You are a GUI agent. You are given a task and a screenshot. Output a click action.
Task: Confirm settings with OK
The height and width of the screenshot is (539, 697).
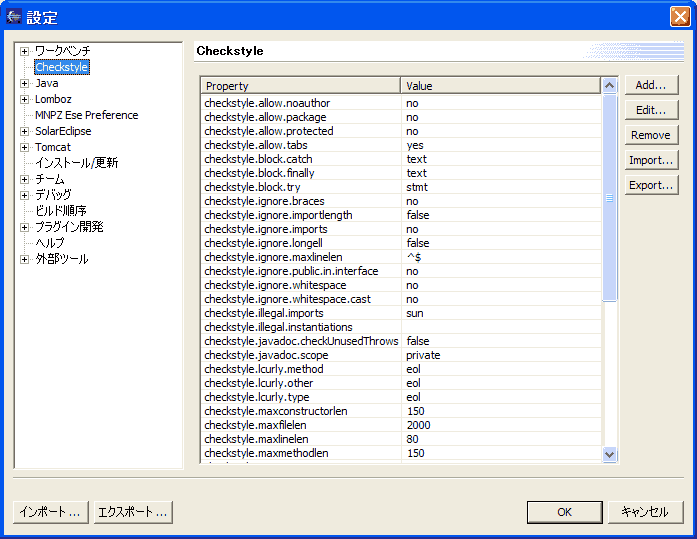coord(565,512)
